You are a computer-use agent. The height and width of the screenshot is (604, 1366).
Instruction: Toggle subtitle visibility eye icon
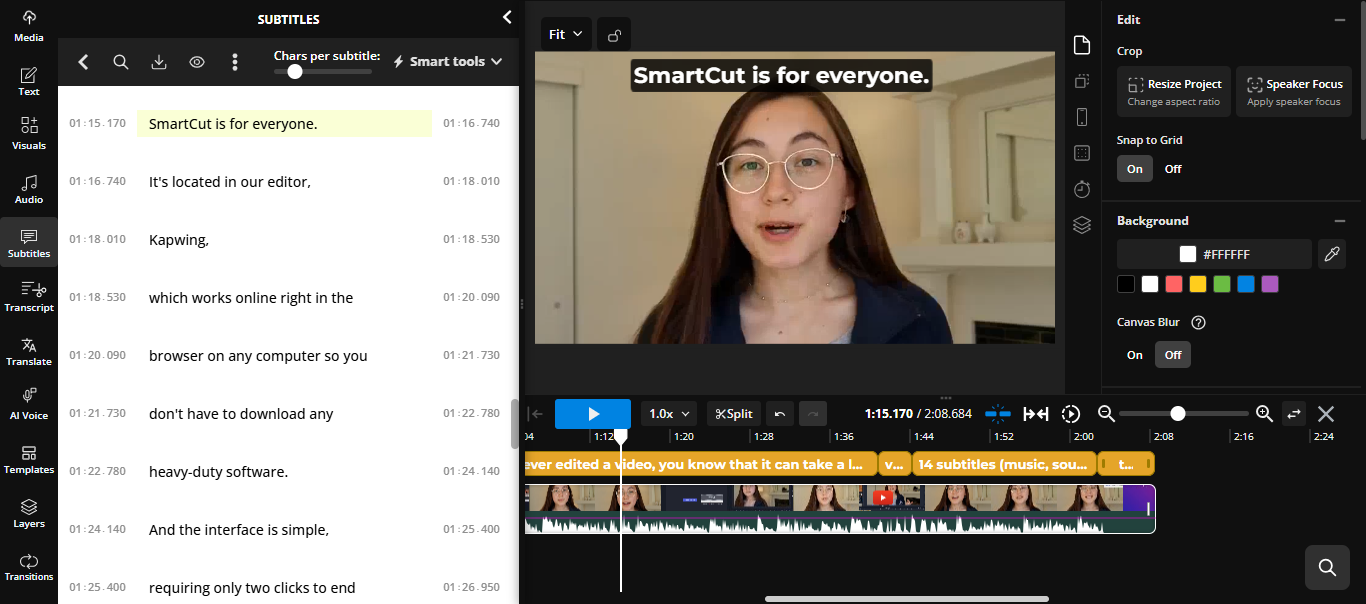click(197, 62)
